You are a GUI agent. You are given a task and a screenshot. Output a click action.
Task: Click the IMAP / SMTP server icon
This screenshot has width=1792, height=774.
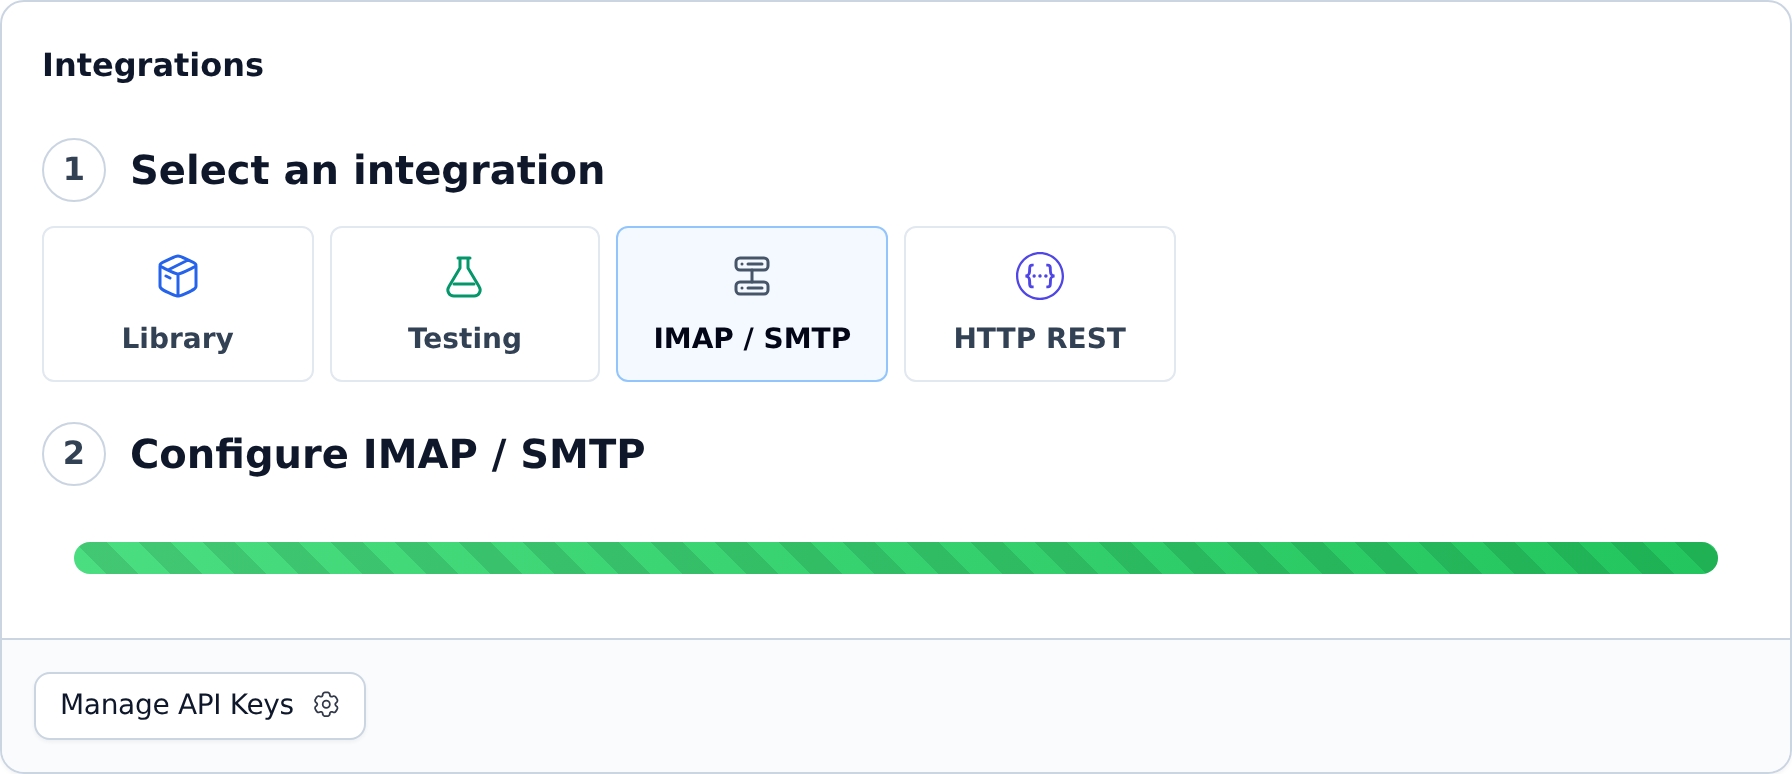[x=752, y=276]
